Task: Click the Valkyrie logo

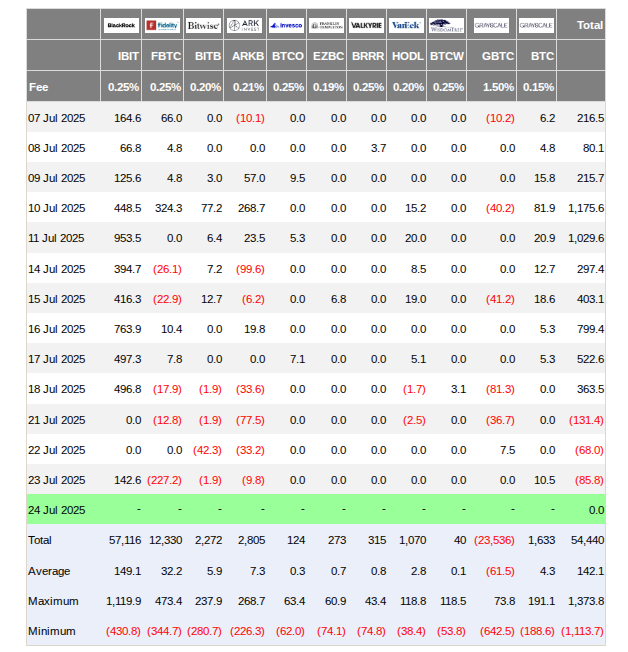Action: point(366,25)
